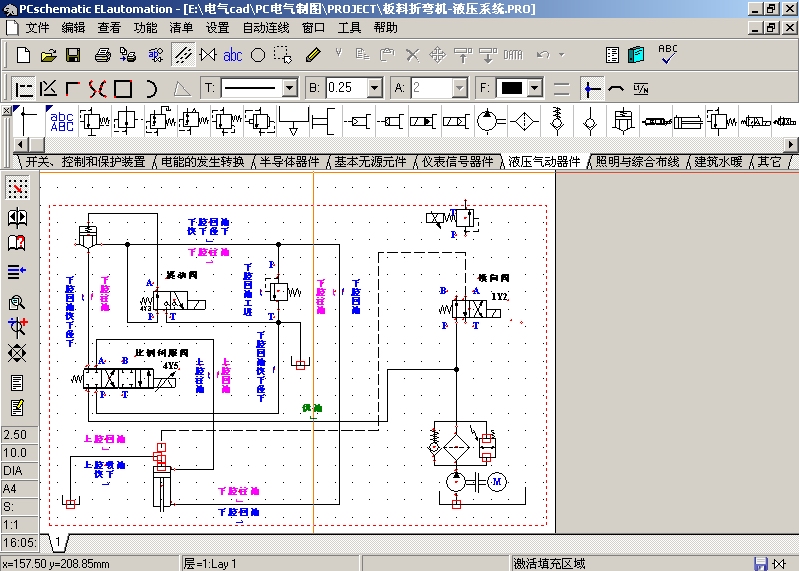Click the black F color swatch
Screen dimensions: 799x571
(x=512, y=88)
